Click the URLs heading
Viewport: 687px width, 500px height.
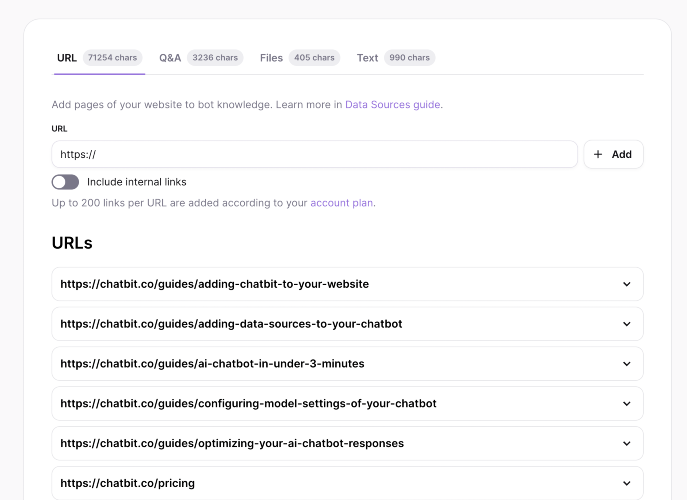72,243
